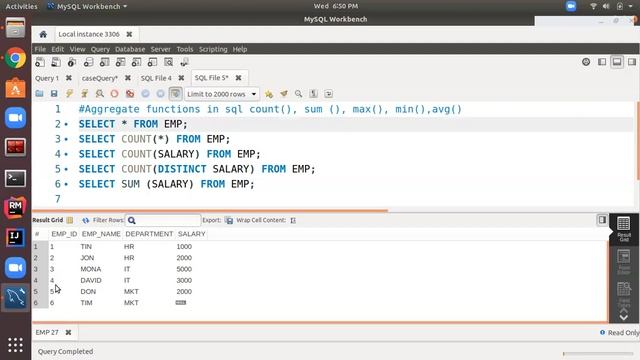The width and height of the screenshot is (640, 360).
Task: Close the EMP 27 result tab
Action: [x=69, y=332]
